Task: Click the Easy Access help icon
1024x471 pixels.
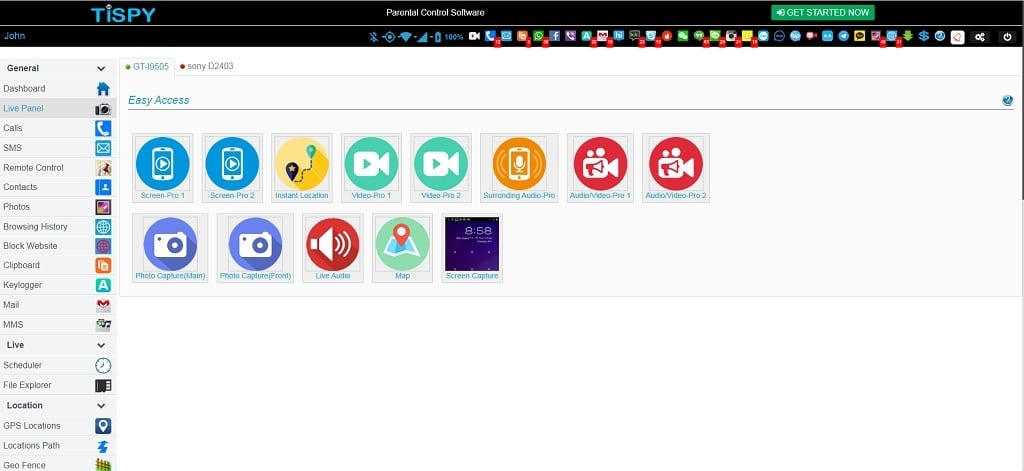Action: pos(1008,101)
